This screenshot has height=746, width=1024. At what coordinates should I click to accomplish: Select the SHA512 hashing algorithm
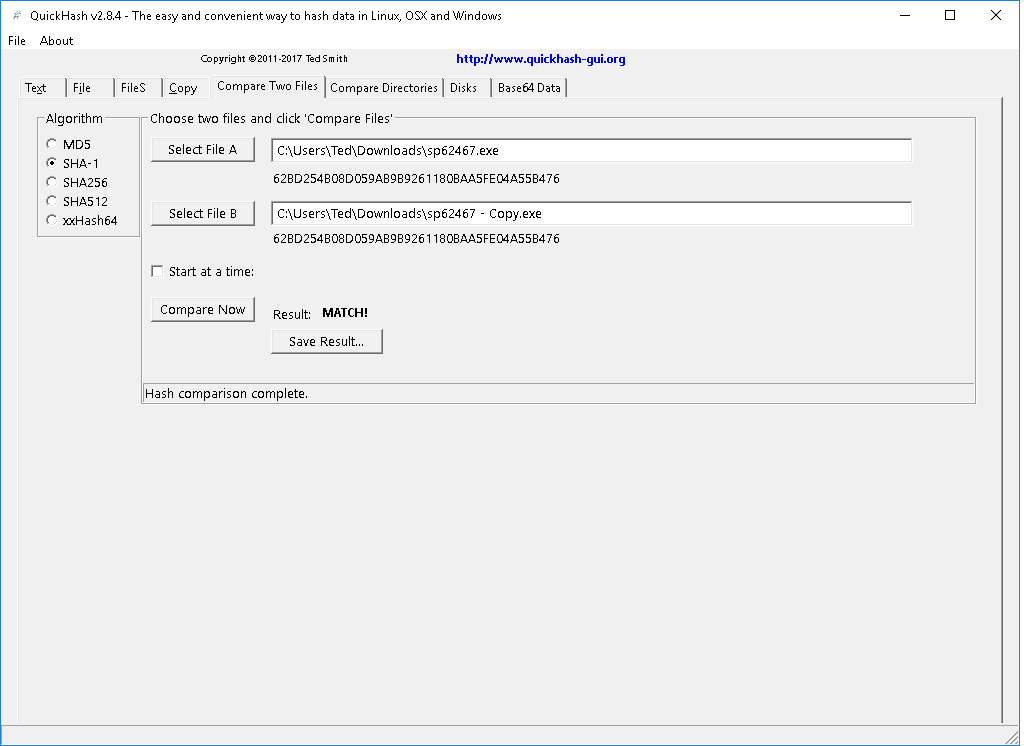[x=51, y=200]
